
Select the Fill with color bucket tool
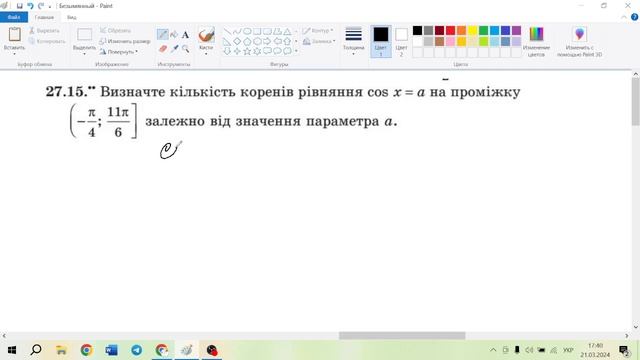click(x=174, y=34)
